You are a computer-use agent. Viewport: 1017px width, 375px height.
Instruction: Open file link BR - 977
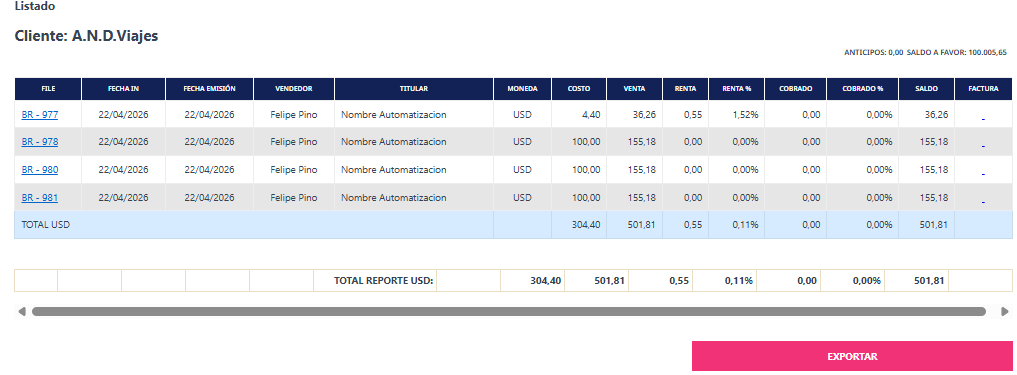[40, 115]
